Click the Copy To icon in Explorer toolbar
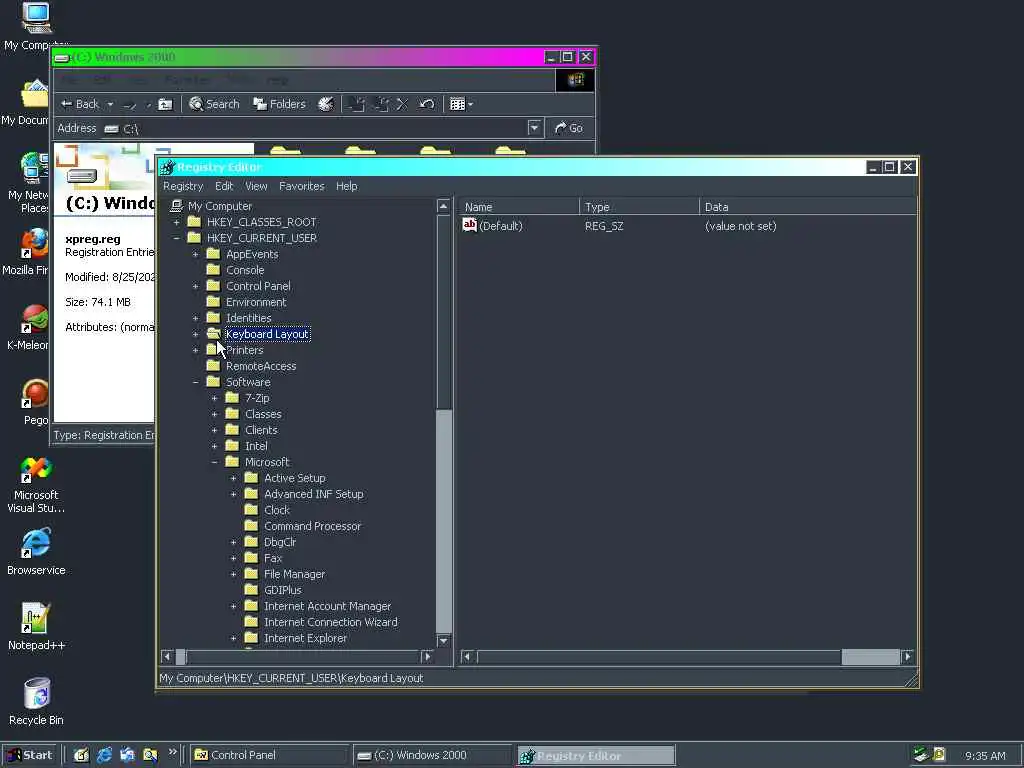 pos(382,104)
